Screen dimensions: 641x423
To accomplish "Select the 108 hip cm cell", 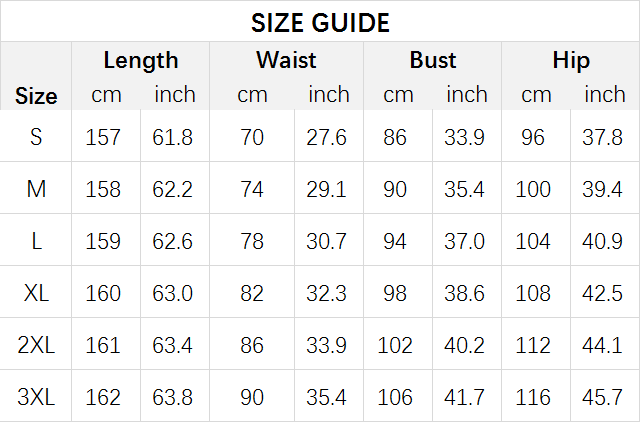I will 533,293.
